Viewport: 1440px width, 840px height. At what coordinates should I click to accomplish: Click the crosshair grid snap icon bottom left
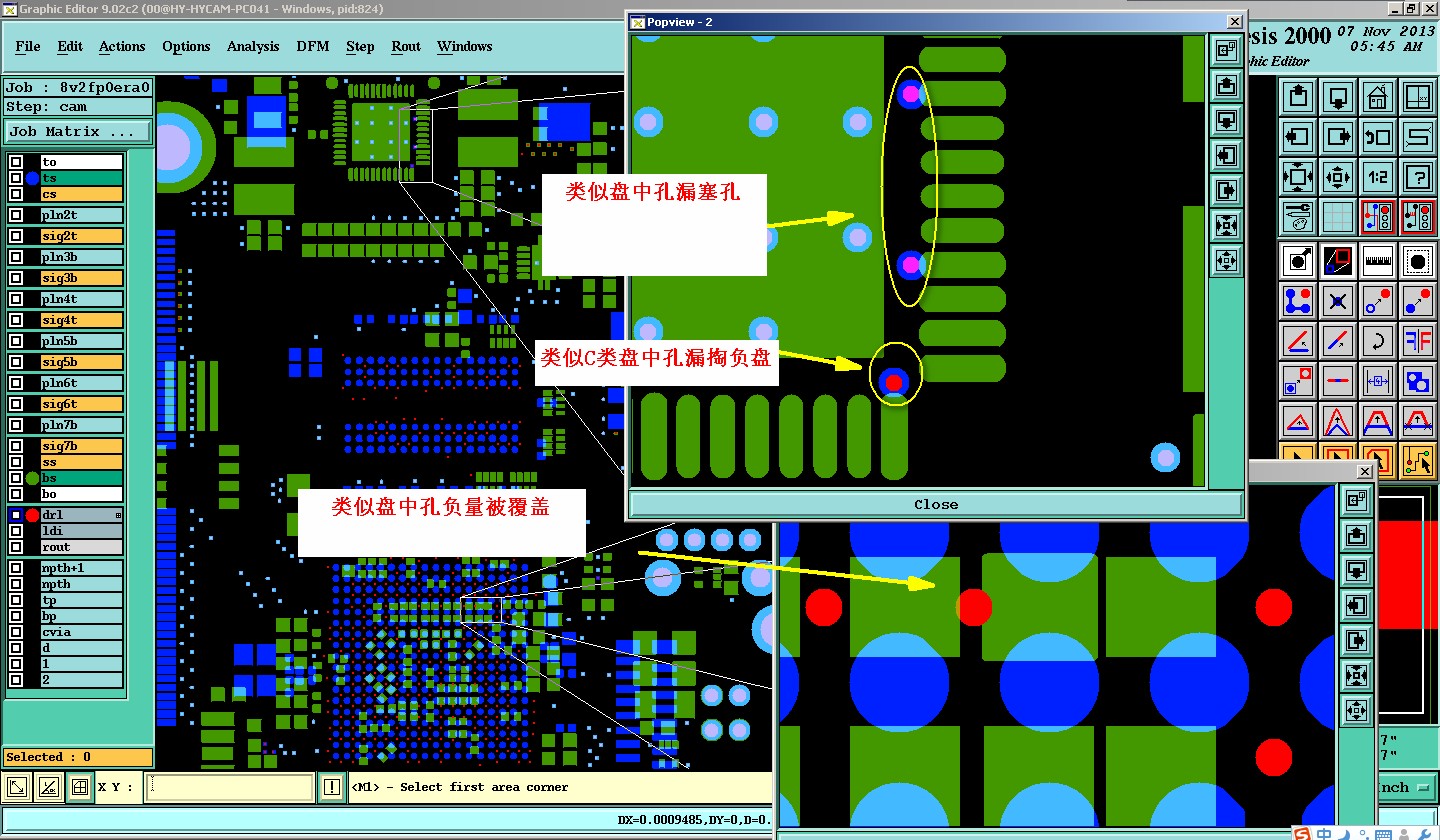[80, 788]
